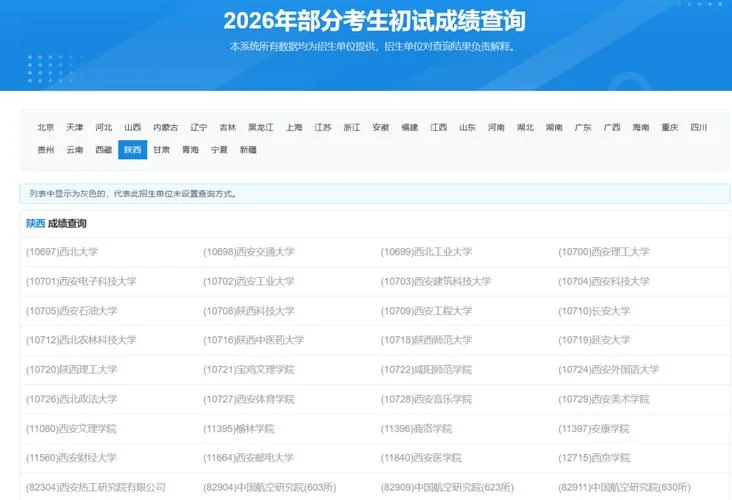
Task: Select (10704)西安科技大学 entry
Action: pyautogui.click(x=604, y=281)
